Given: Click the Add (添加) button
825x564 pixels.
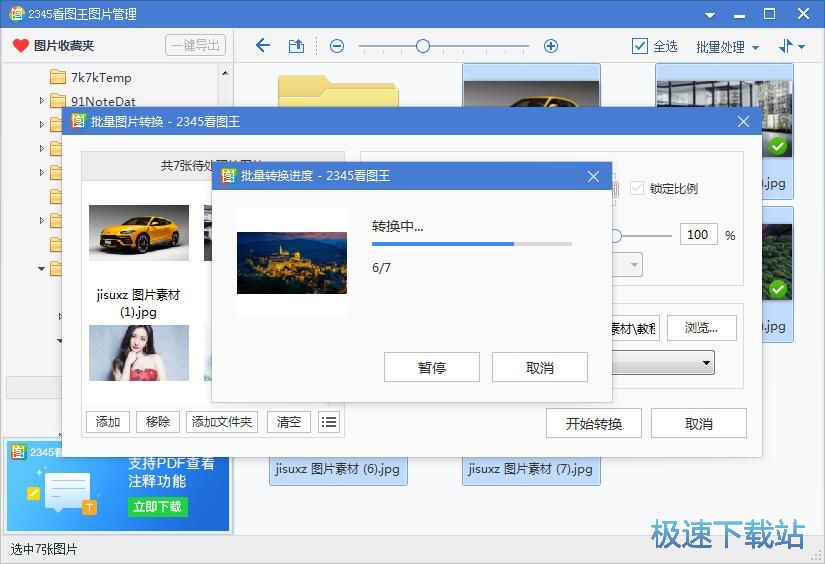Looking at the screenshot, I should tap(108, 422).
